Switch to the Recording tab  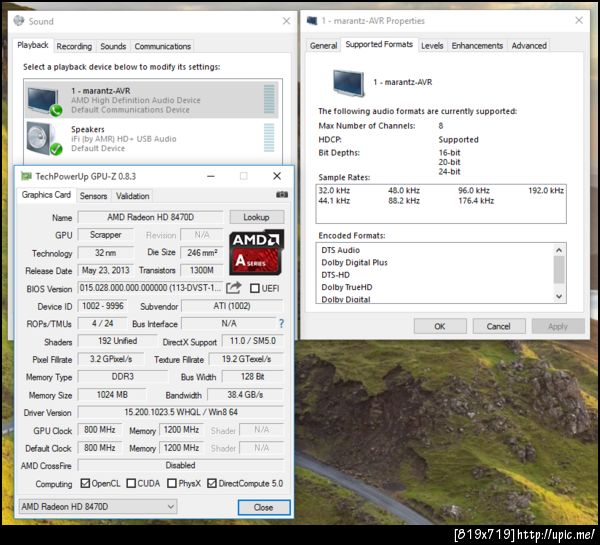click(74, 46)
